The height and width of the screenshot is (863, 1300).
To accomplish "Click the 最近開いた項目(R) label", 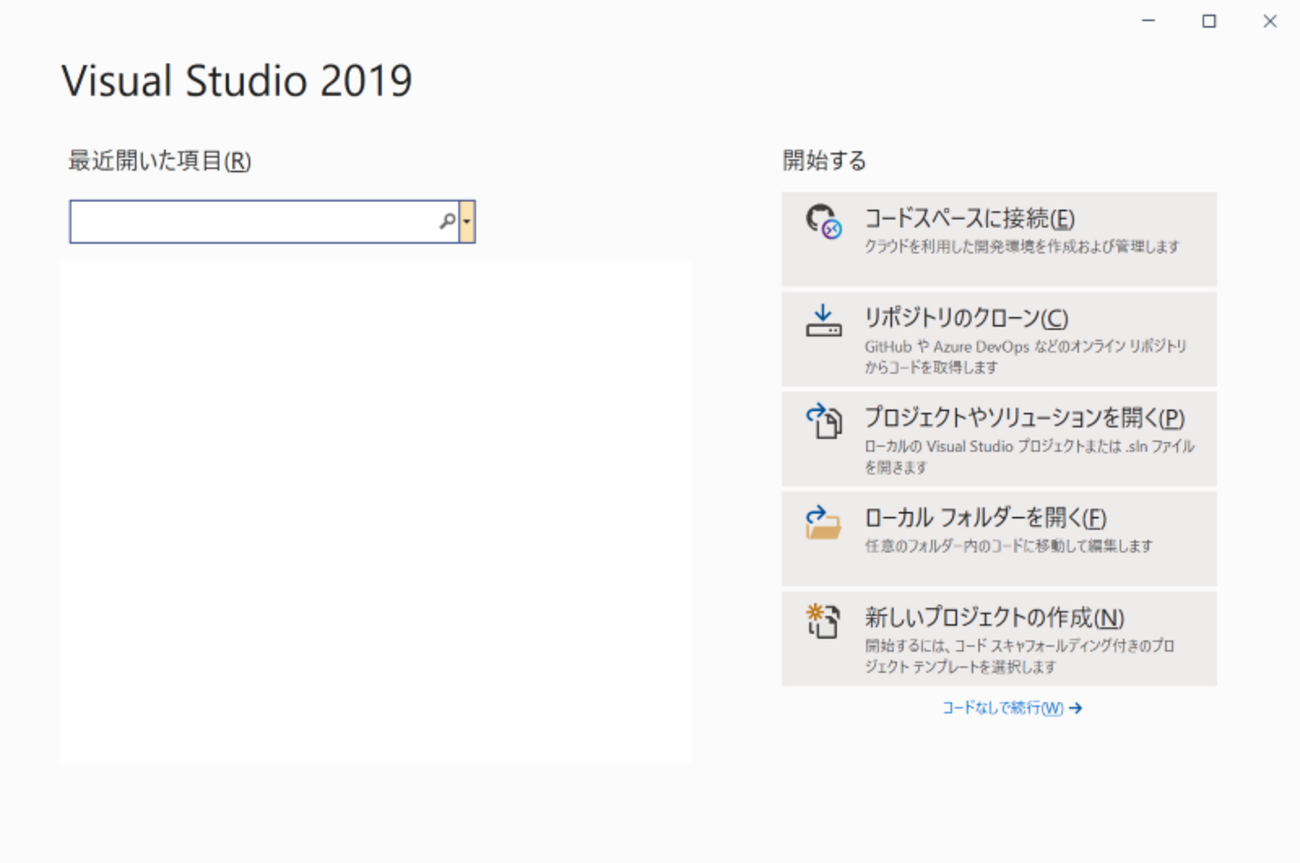I will (x=159, y=161).
